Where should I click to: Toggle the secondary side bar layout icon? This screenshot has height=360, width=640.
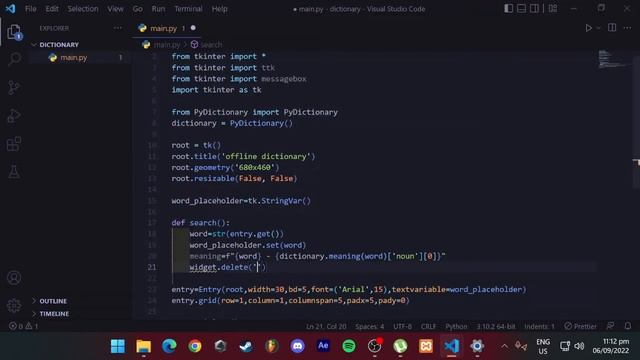point(534,9)
